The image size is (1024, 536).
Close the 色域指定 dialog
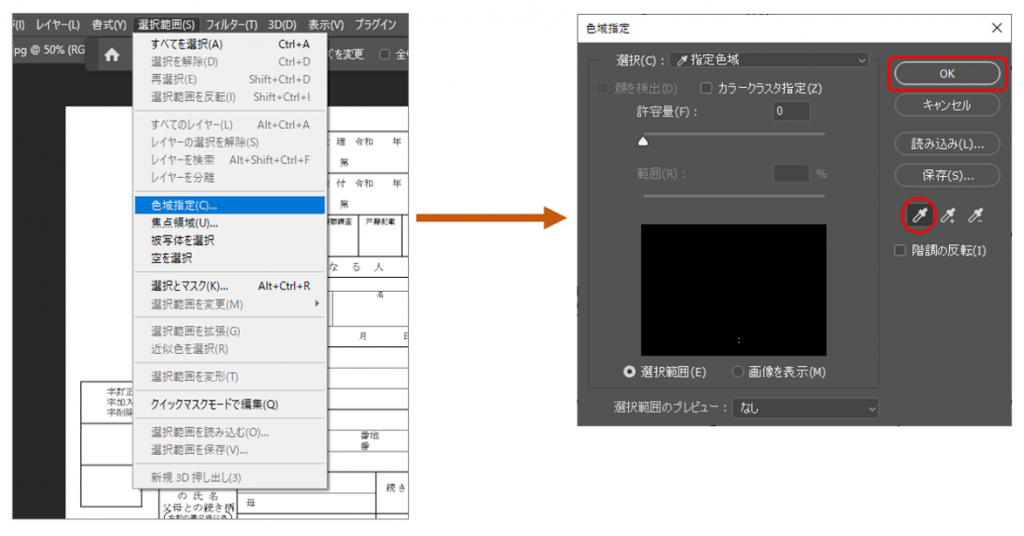[x=997, y=28]
